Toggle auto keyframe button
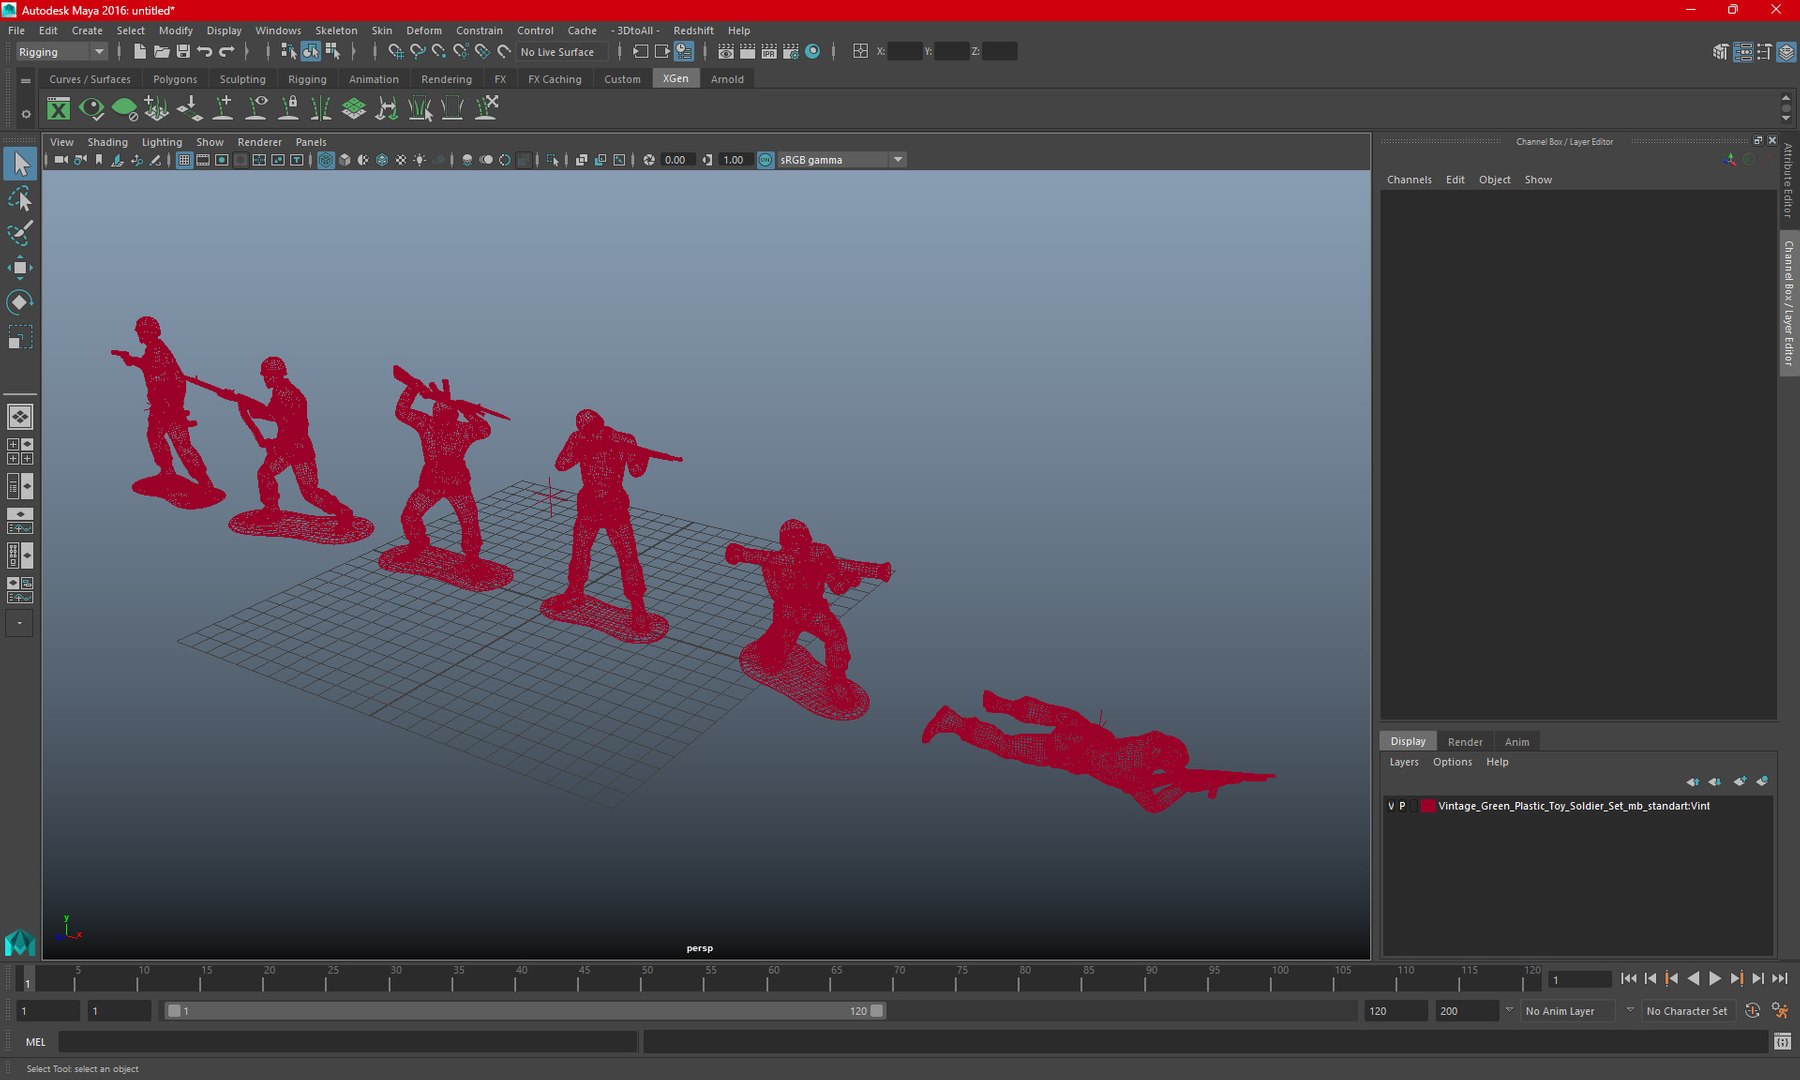Viewport: 1800px width, 1080px height. 1752,1011
